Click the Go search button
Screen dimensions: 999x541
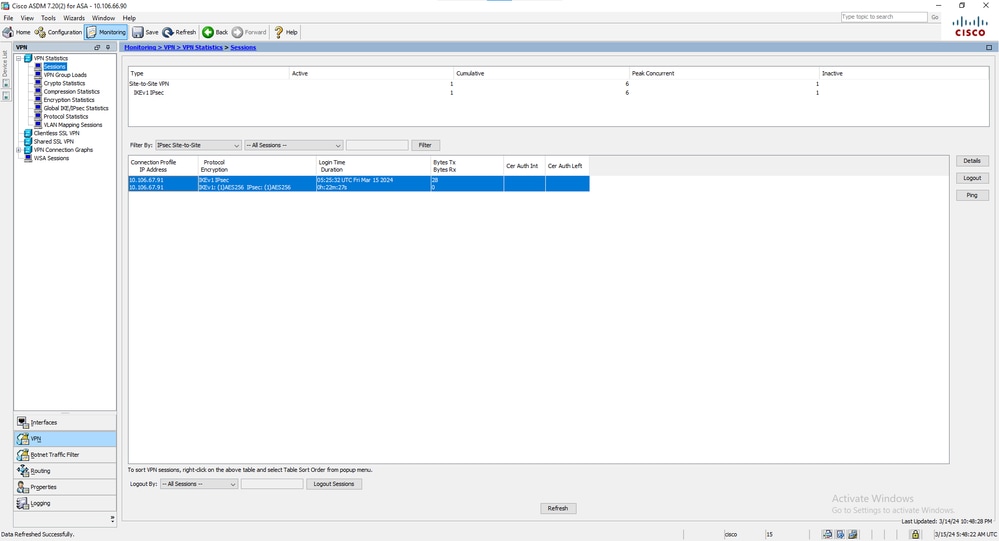coord(935,17)
